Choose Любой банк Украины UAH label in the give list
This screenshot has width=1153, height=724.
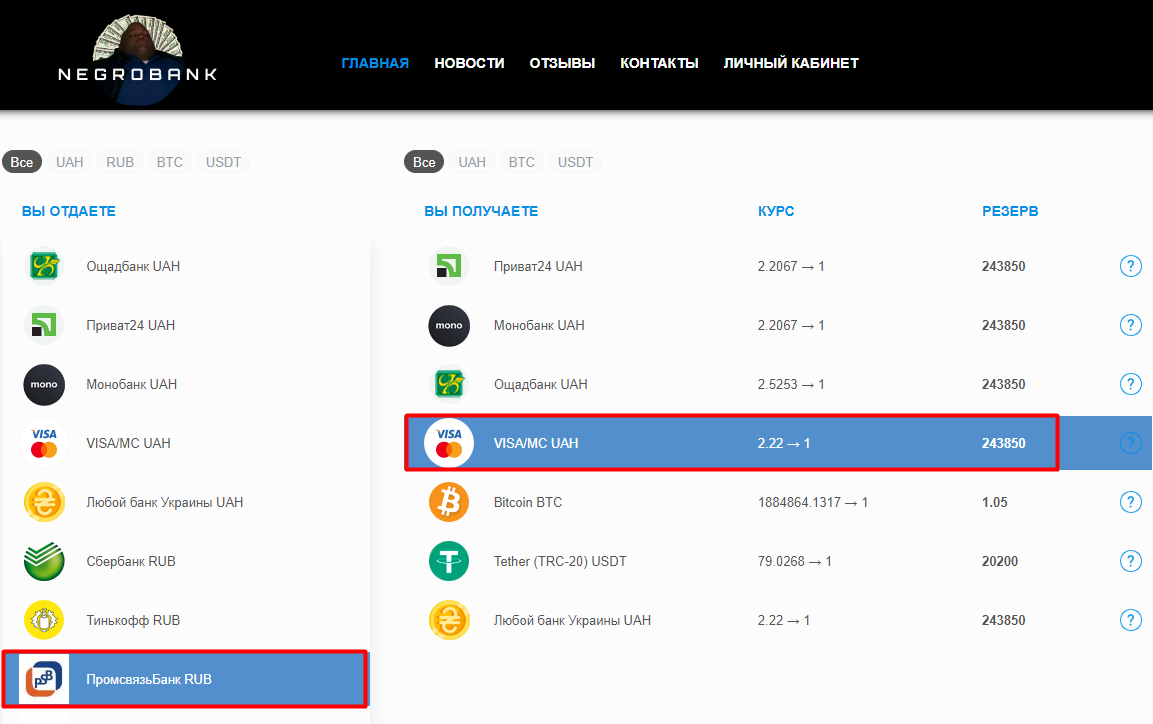pos(165,502)
